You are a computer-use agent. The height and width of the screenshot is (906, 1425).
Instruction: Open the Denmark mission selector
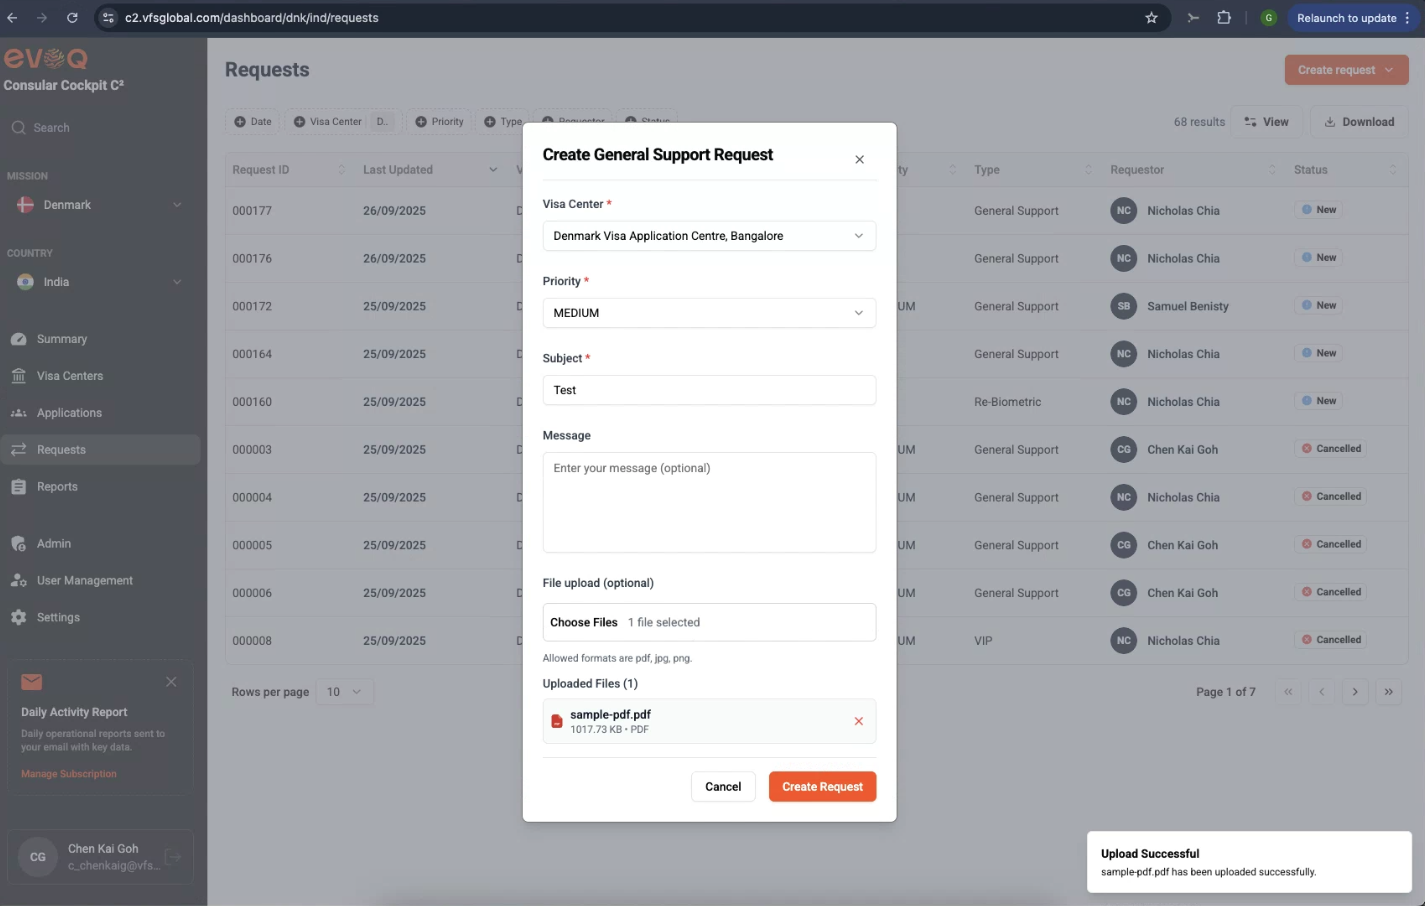(x=100, y=205)
